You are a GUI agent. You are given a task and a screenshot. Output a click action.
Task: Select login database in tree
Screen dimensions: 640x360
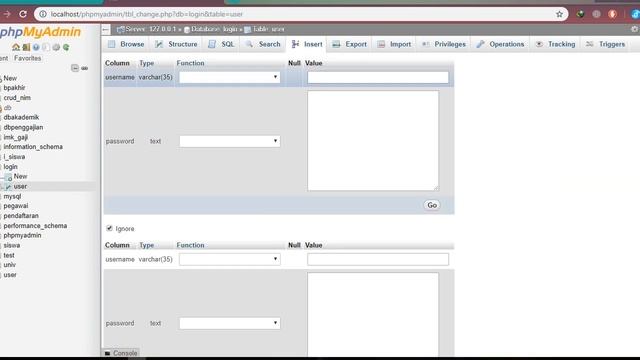pyautogui.click(x=10, y=167)
